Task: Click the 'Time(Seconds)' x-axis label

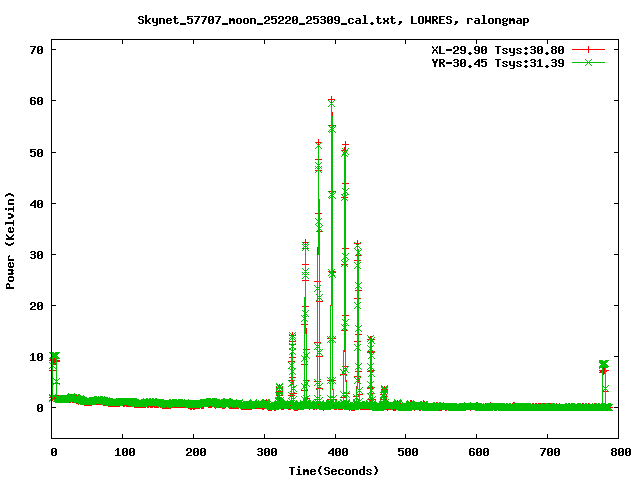Action: (333, 471)
